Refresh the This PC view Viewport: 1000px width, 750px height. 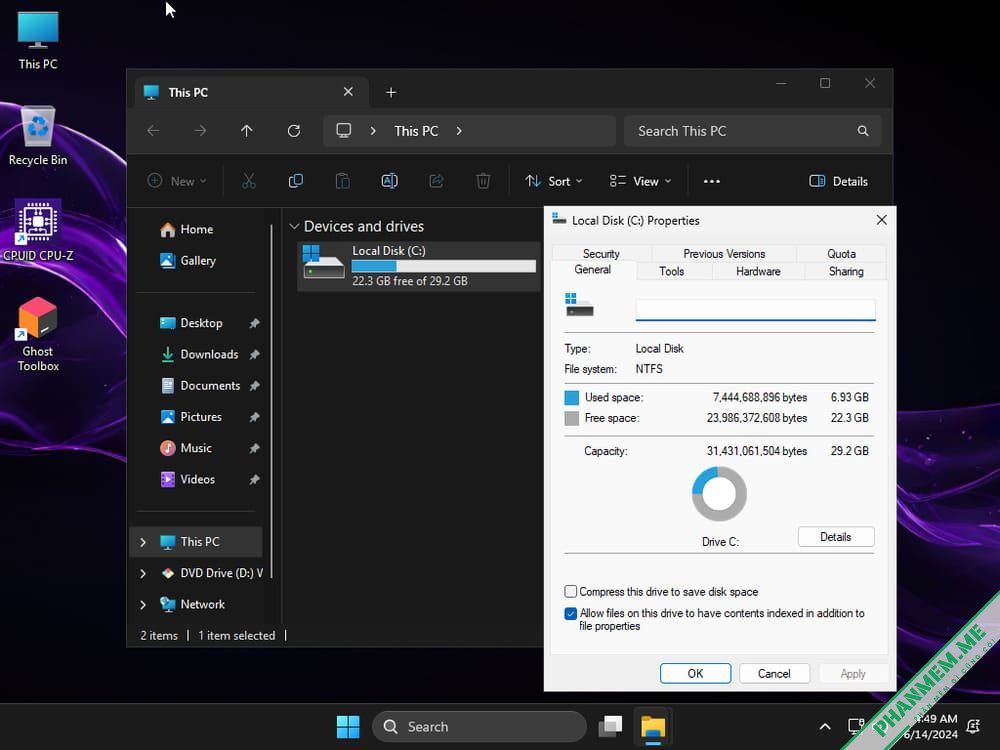tap(294, 131)
